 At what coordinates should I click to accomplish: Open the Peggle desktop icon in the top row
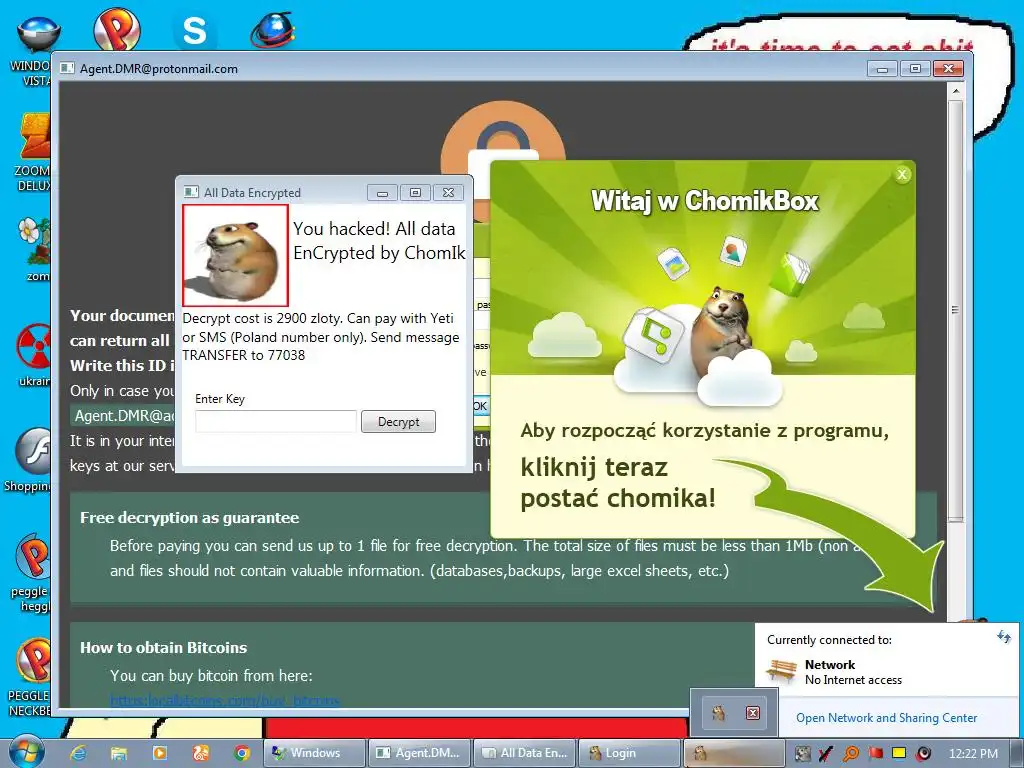click(117, 29)
